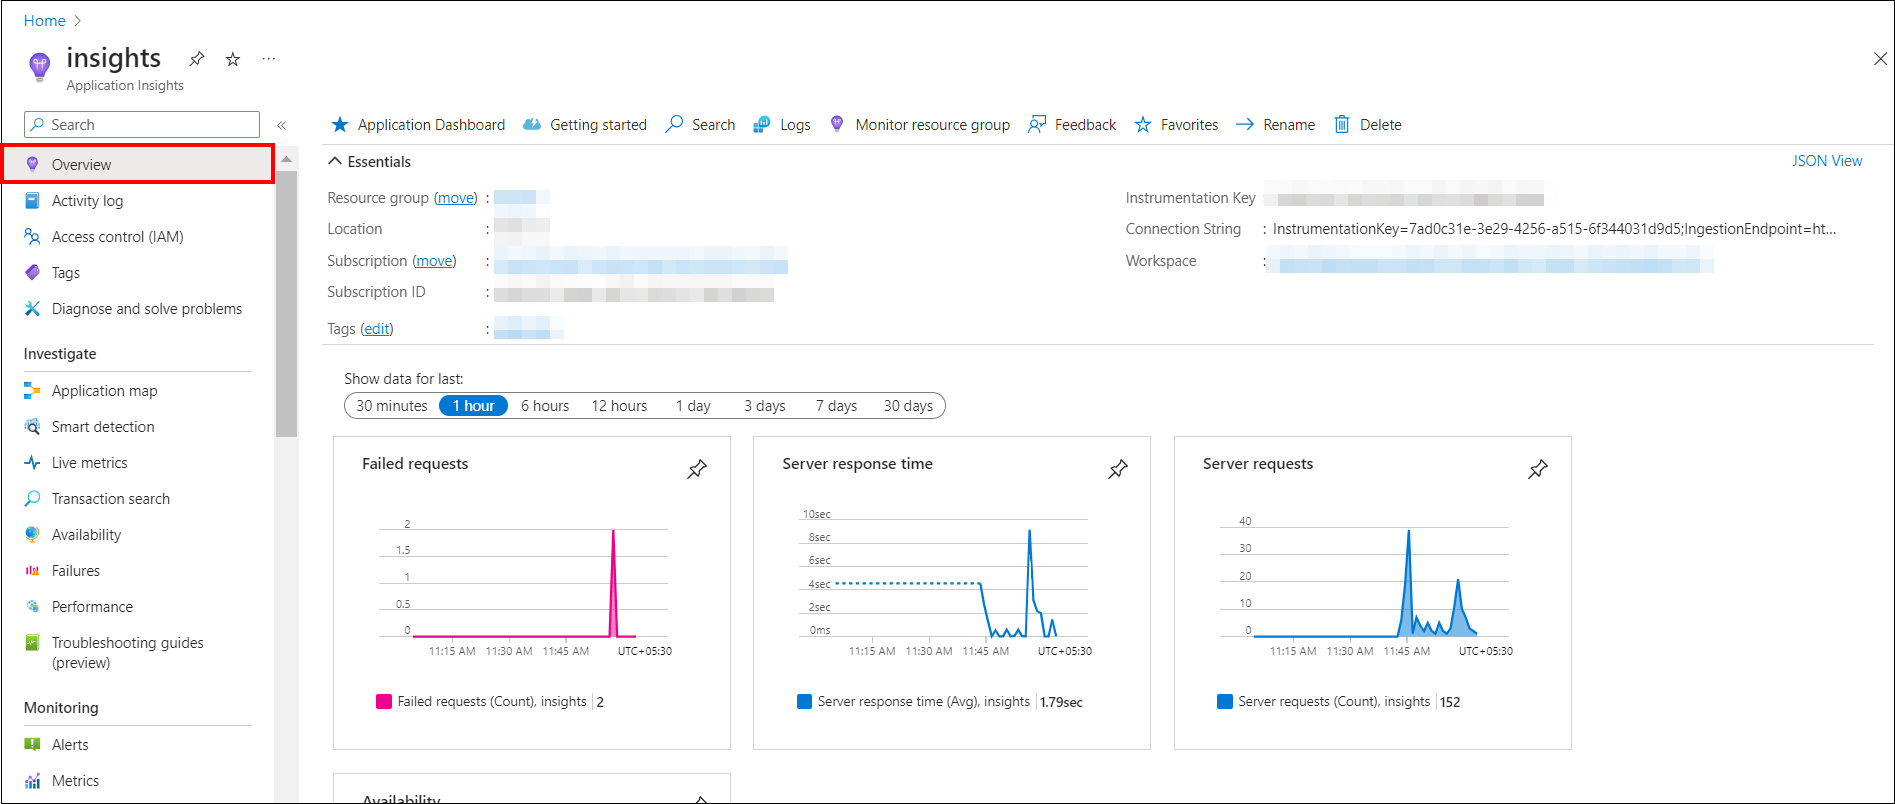This screenshot has height=804, width=1895.
Task: Collapse the Essentials section
Action: coord(369,162)
